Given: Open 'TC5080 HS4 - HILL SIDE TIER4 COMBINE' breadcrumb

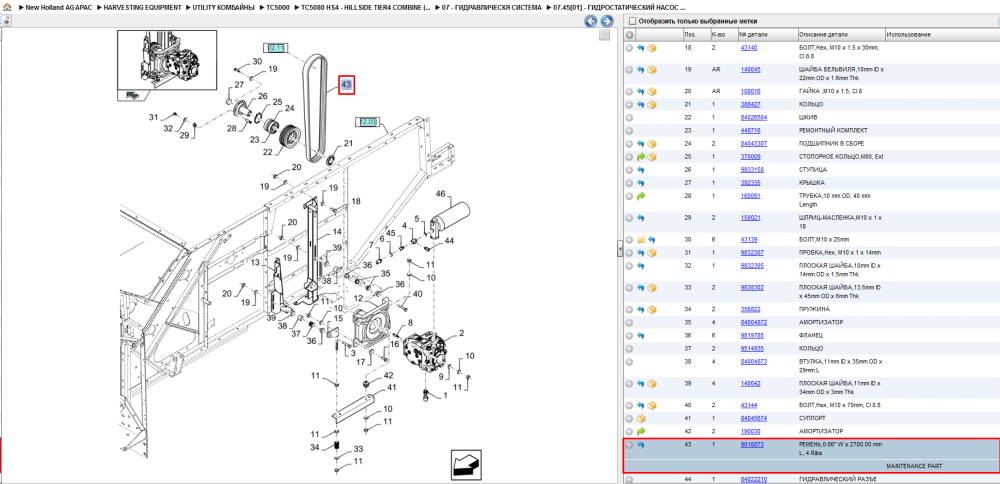Looking at the screenshot, I should pyautogui.click(x=367, y=7).
